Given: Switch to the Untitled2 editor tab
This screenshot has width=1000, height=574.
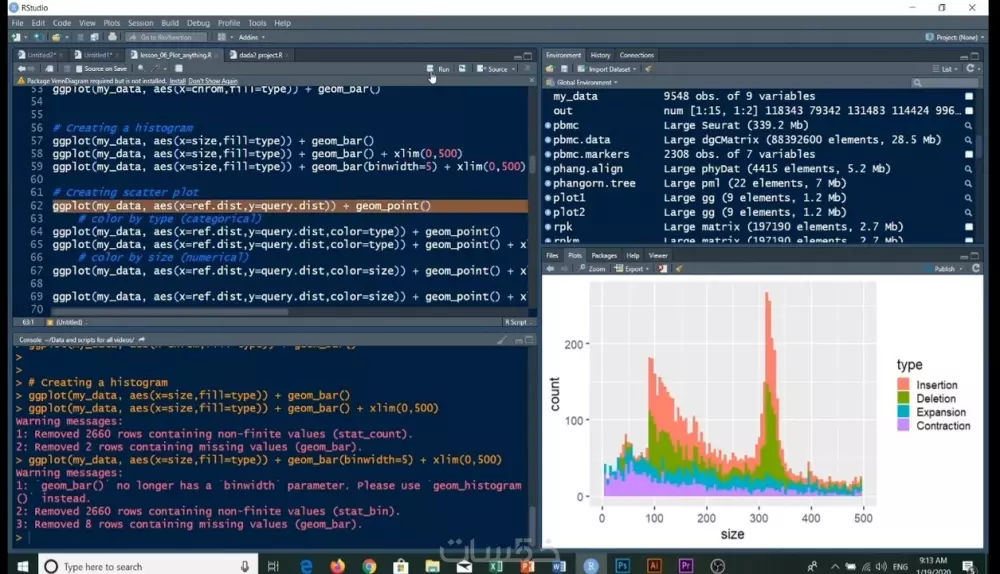Looking at the screenshot, I should click(38, 55).
